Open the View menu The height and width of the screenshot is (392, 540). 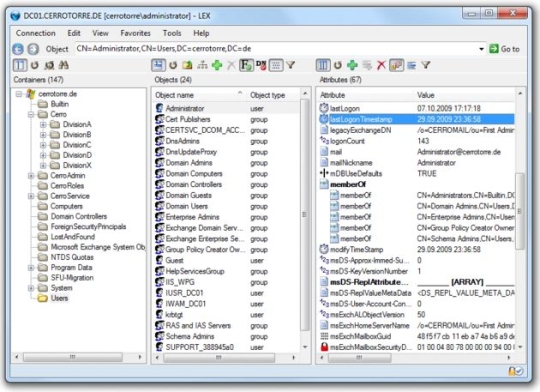coord(100,33)
